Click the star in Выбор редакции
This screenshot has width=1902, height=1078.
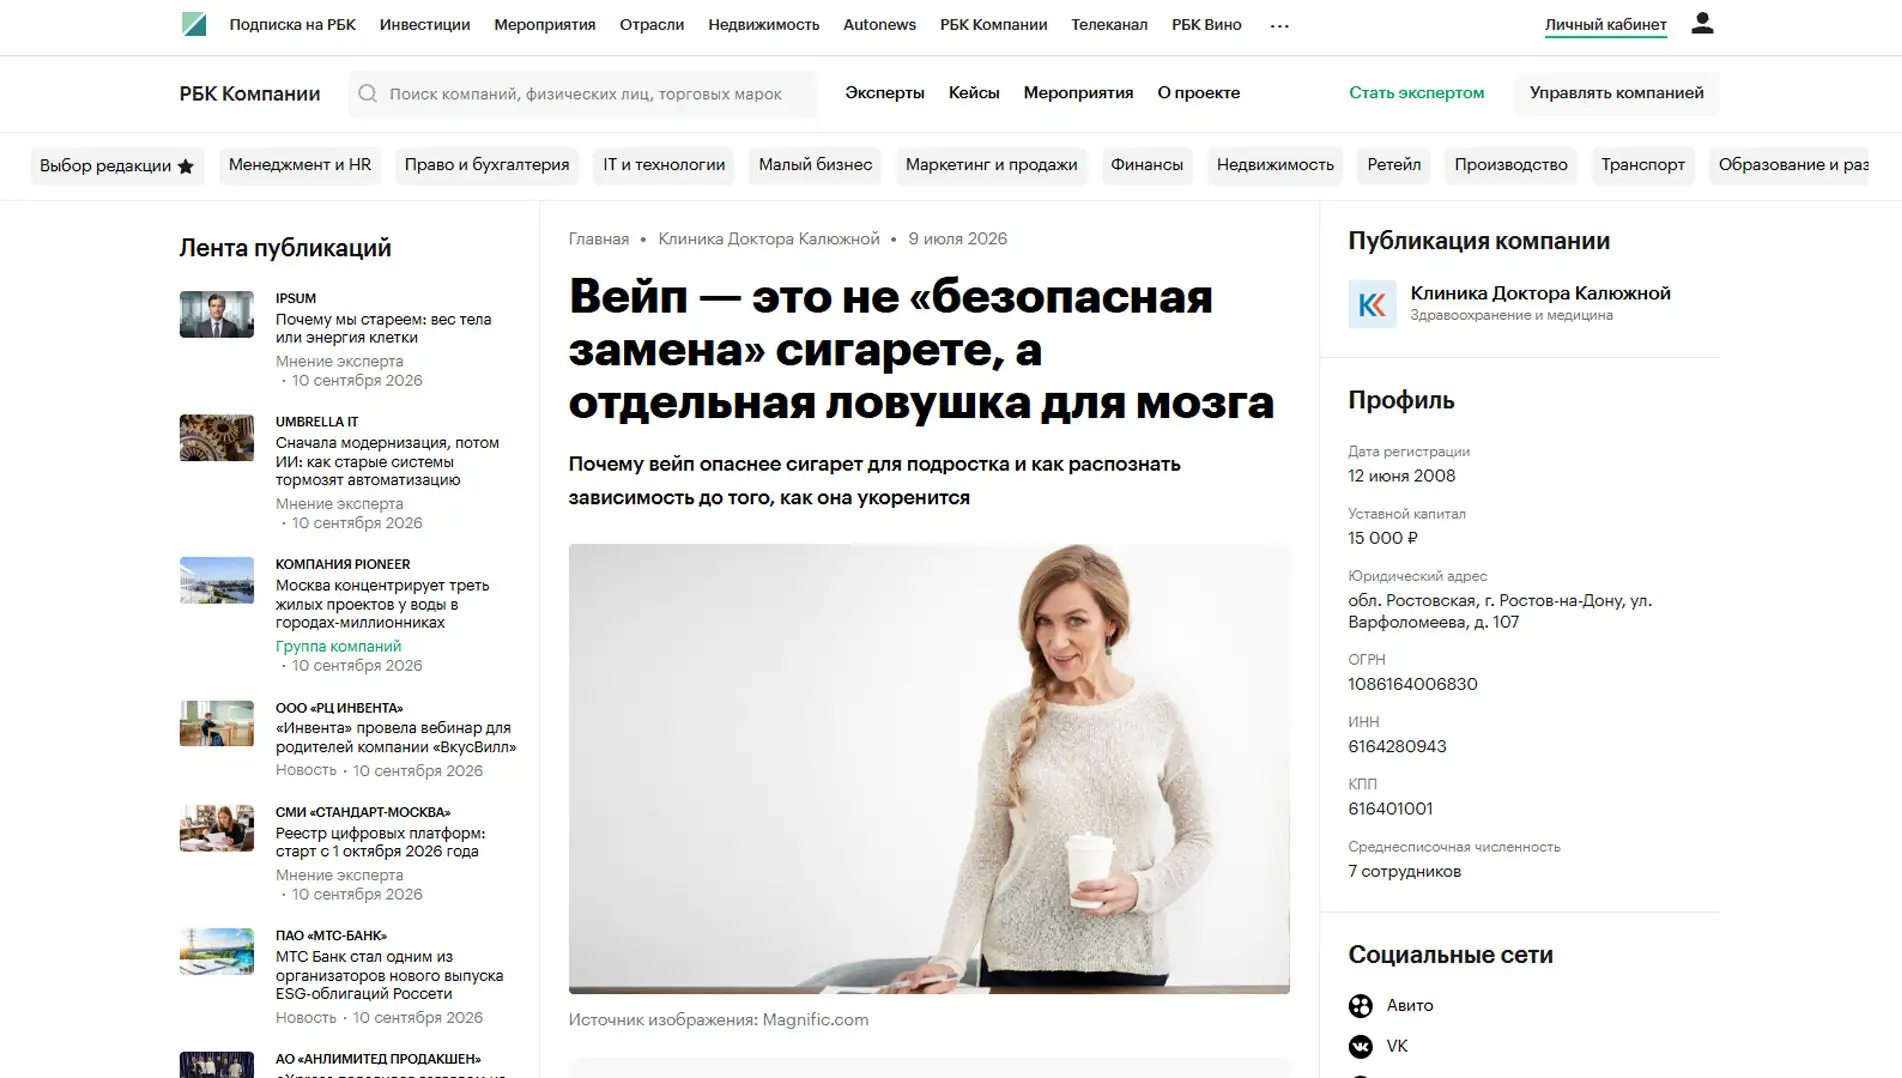(x=185, y=166)
